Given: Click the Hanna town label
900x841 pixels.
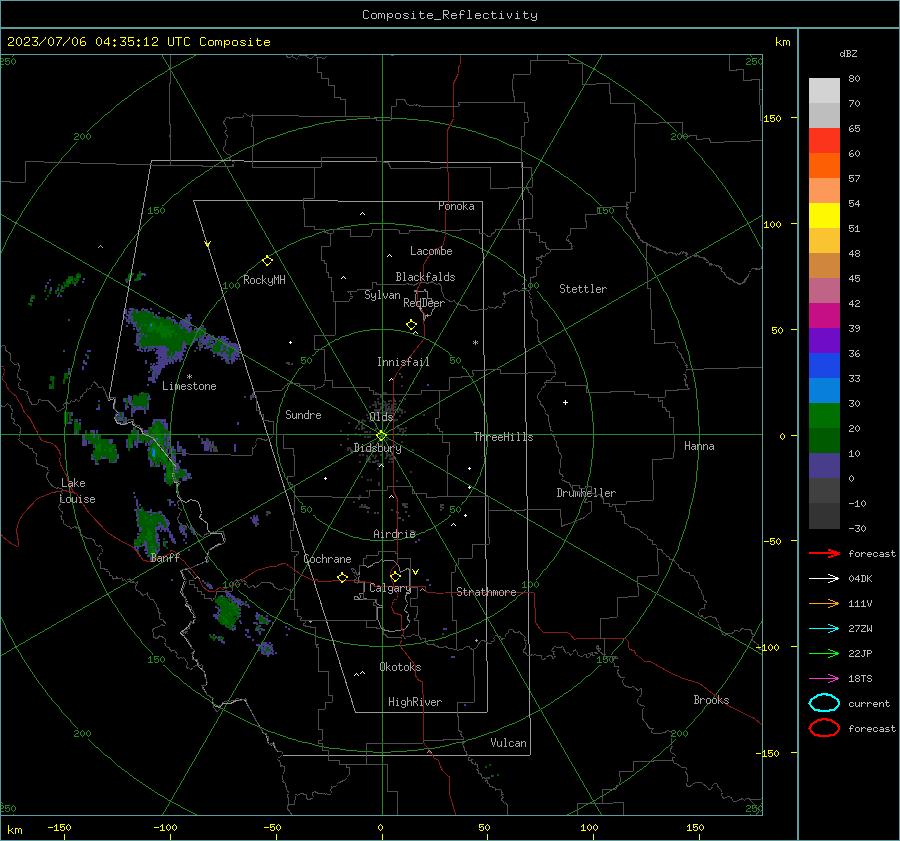Looking at the screenshot, I should (699, 446).
